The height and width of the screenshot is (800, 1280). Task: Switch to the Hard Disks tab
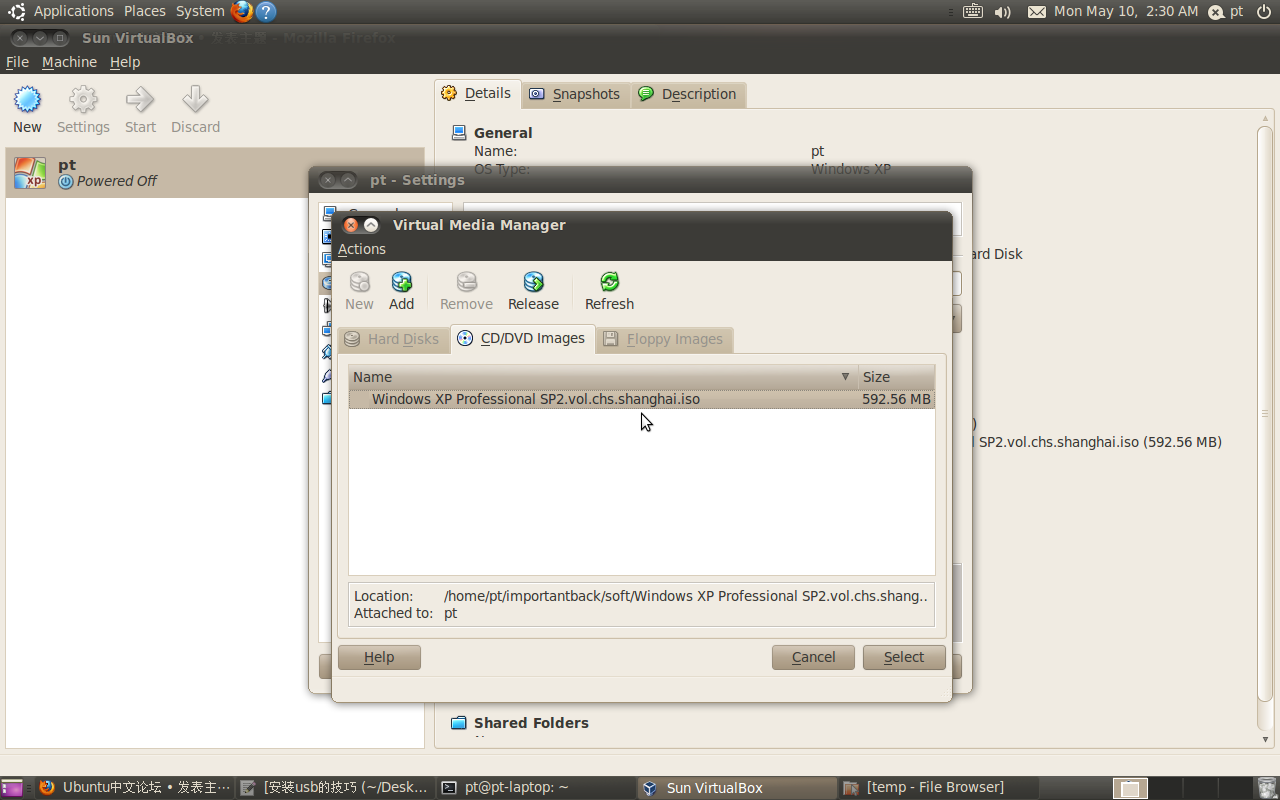[x=392, y=339]
